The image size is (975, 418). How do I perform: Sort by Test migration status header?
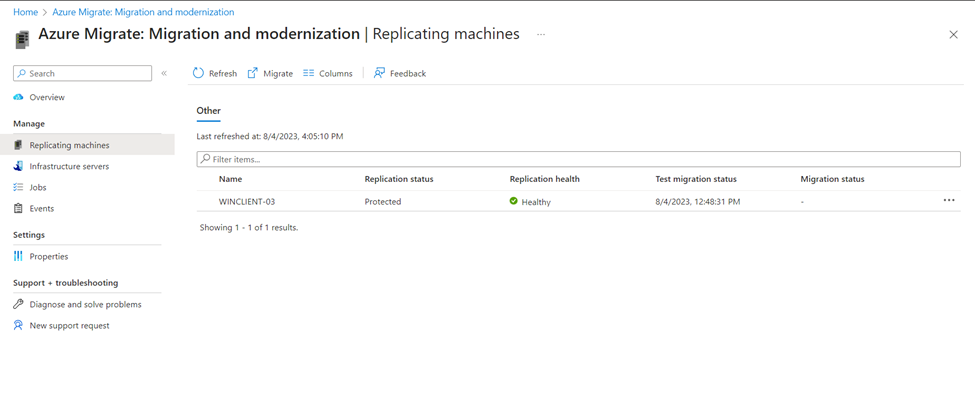tap(696, 179)
